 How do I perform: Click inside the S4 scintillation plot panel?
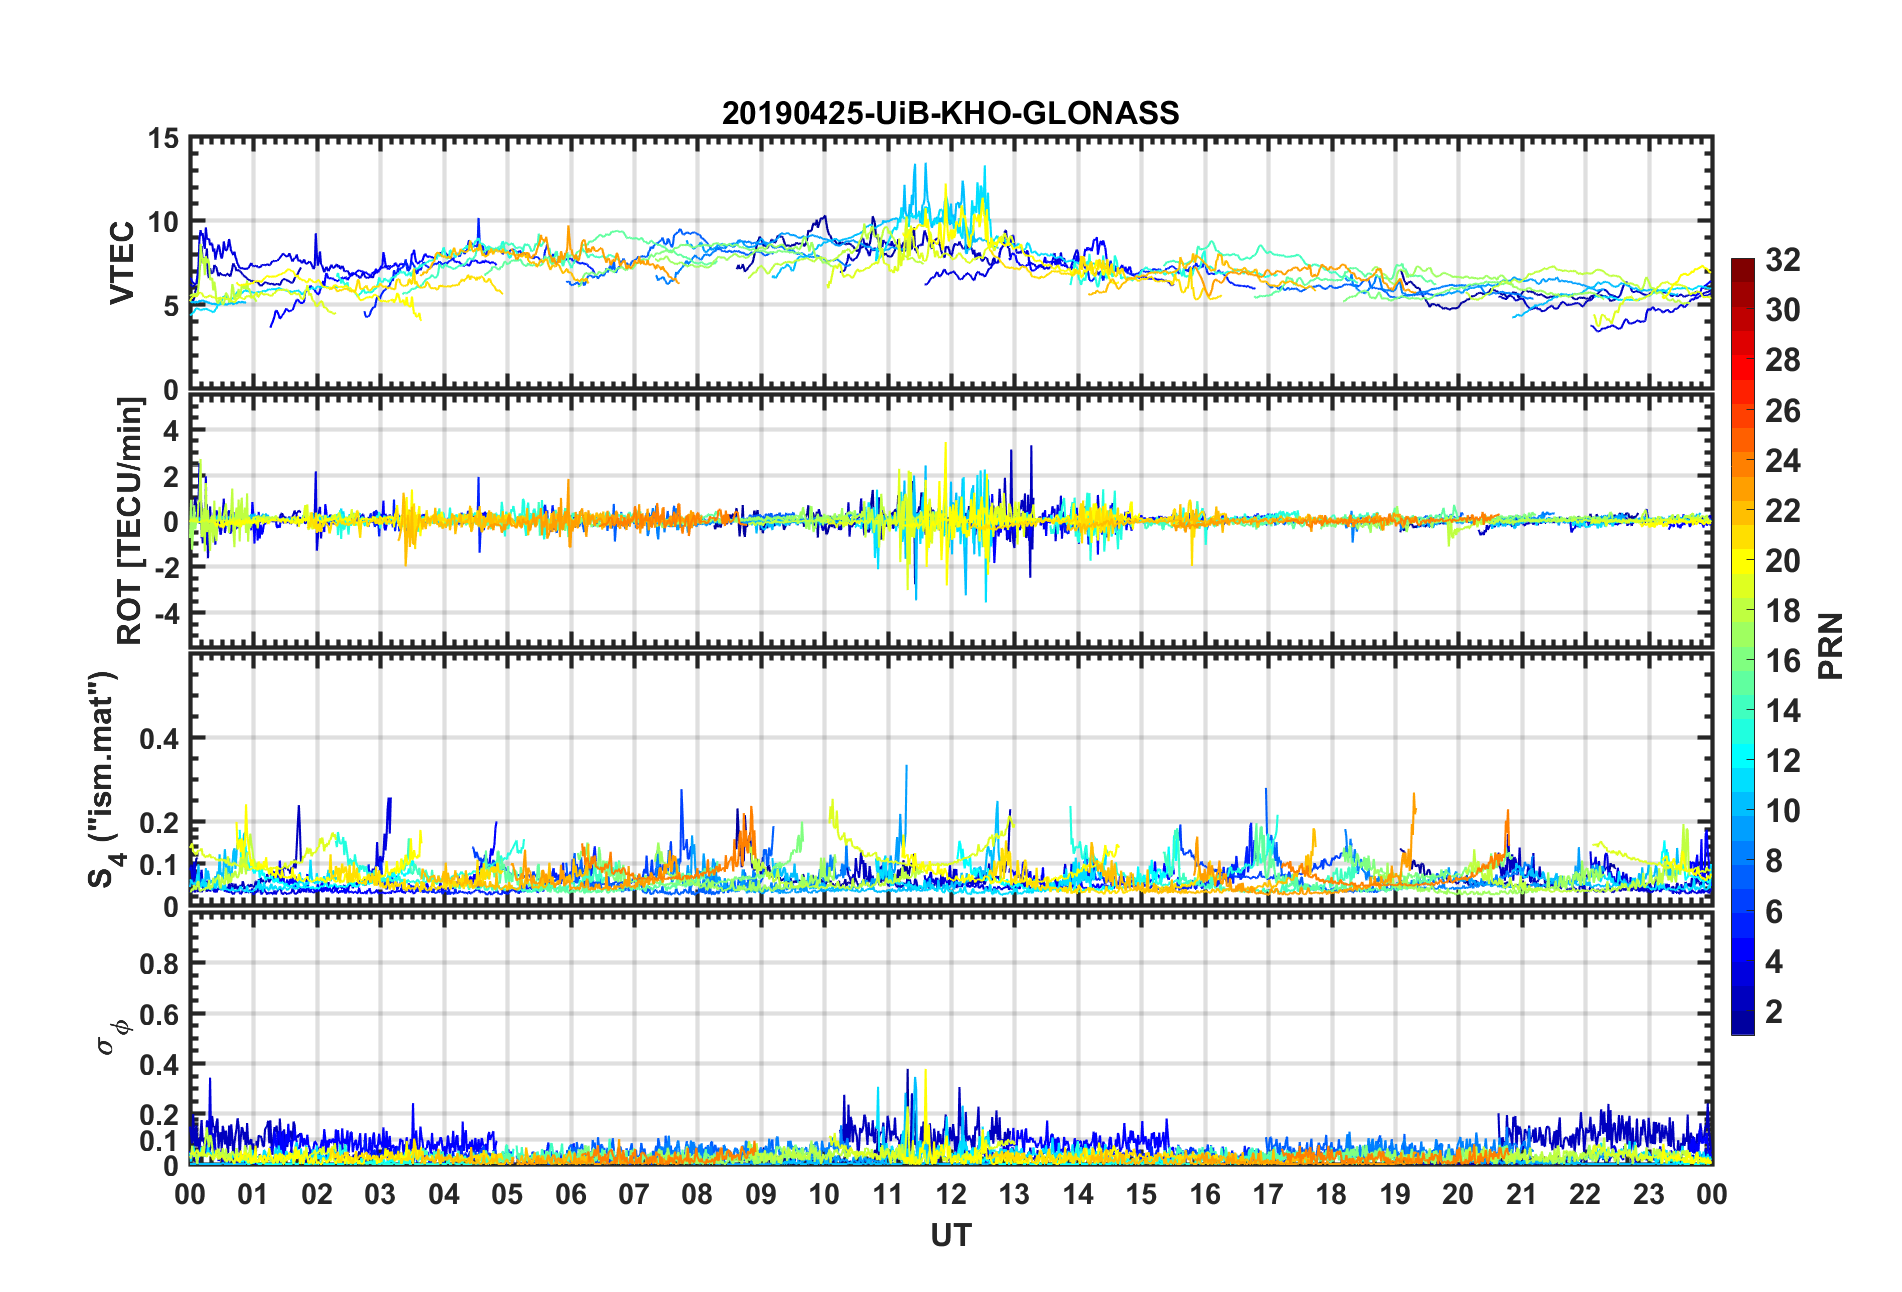point(951,780)
